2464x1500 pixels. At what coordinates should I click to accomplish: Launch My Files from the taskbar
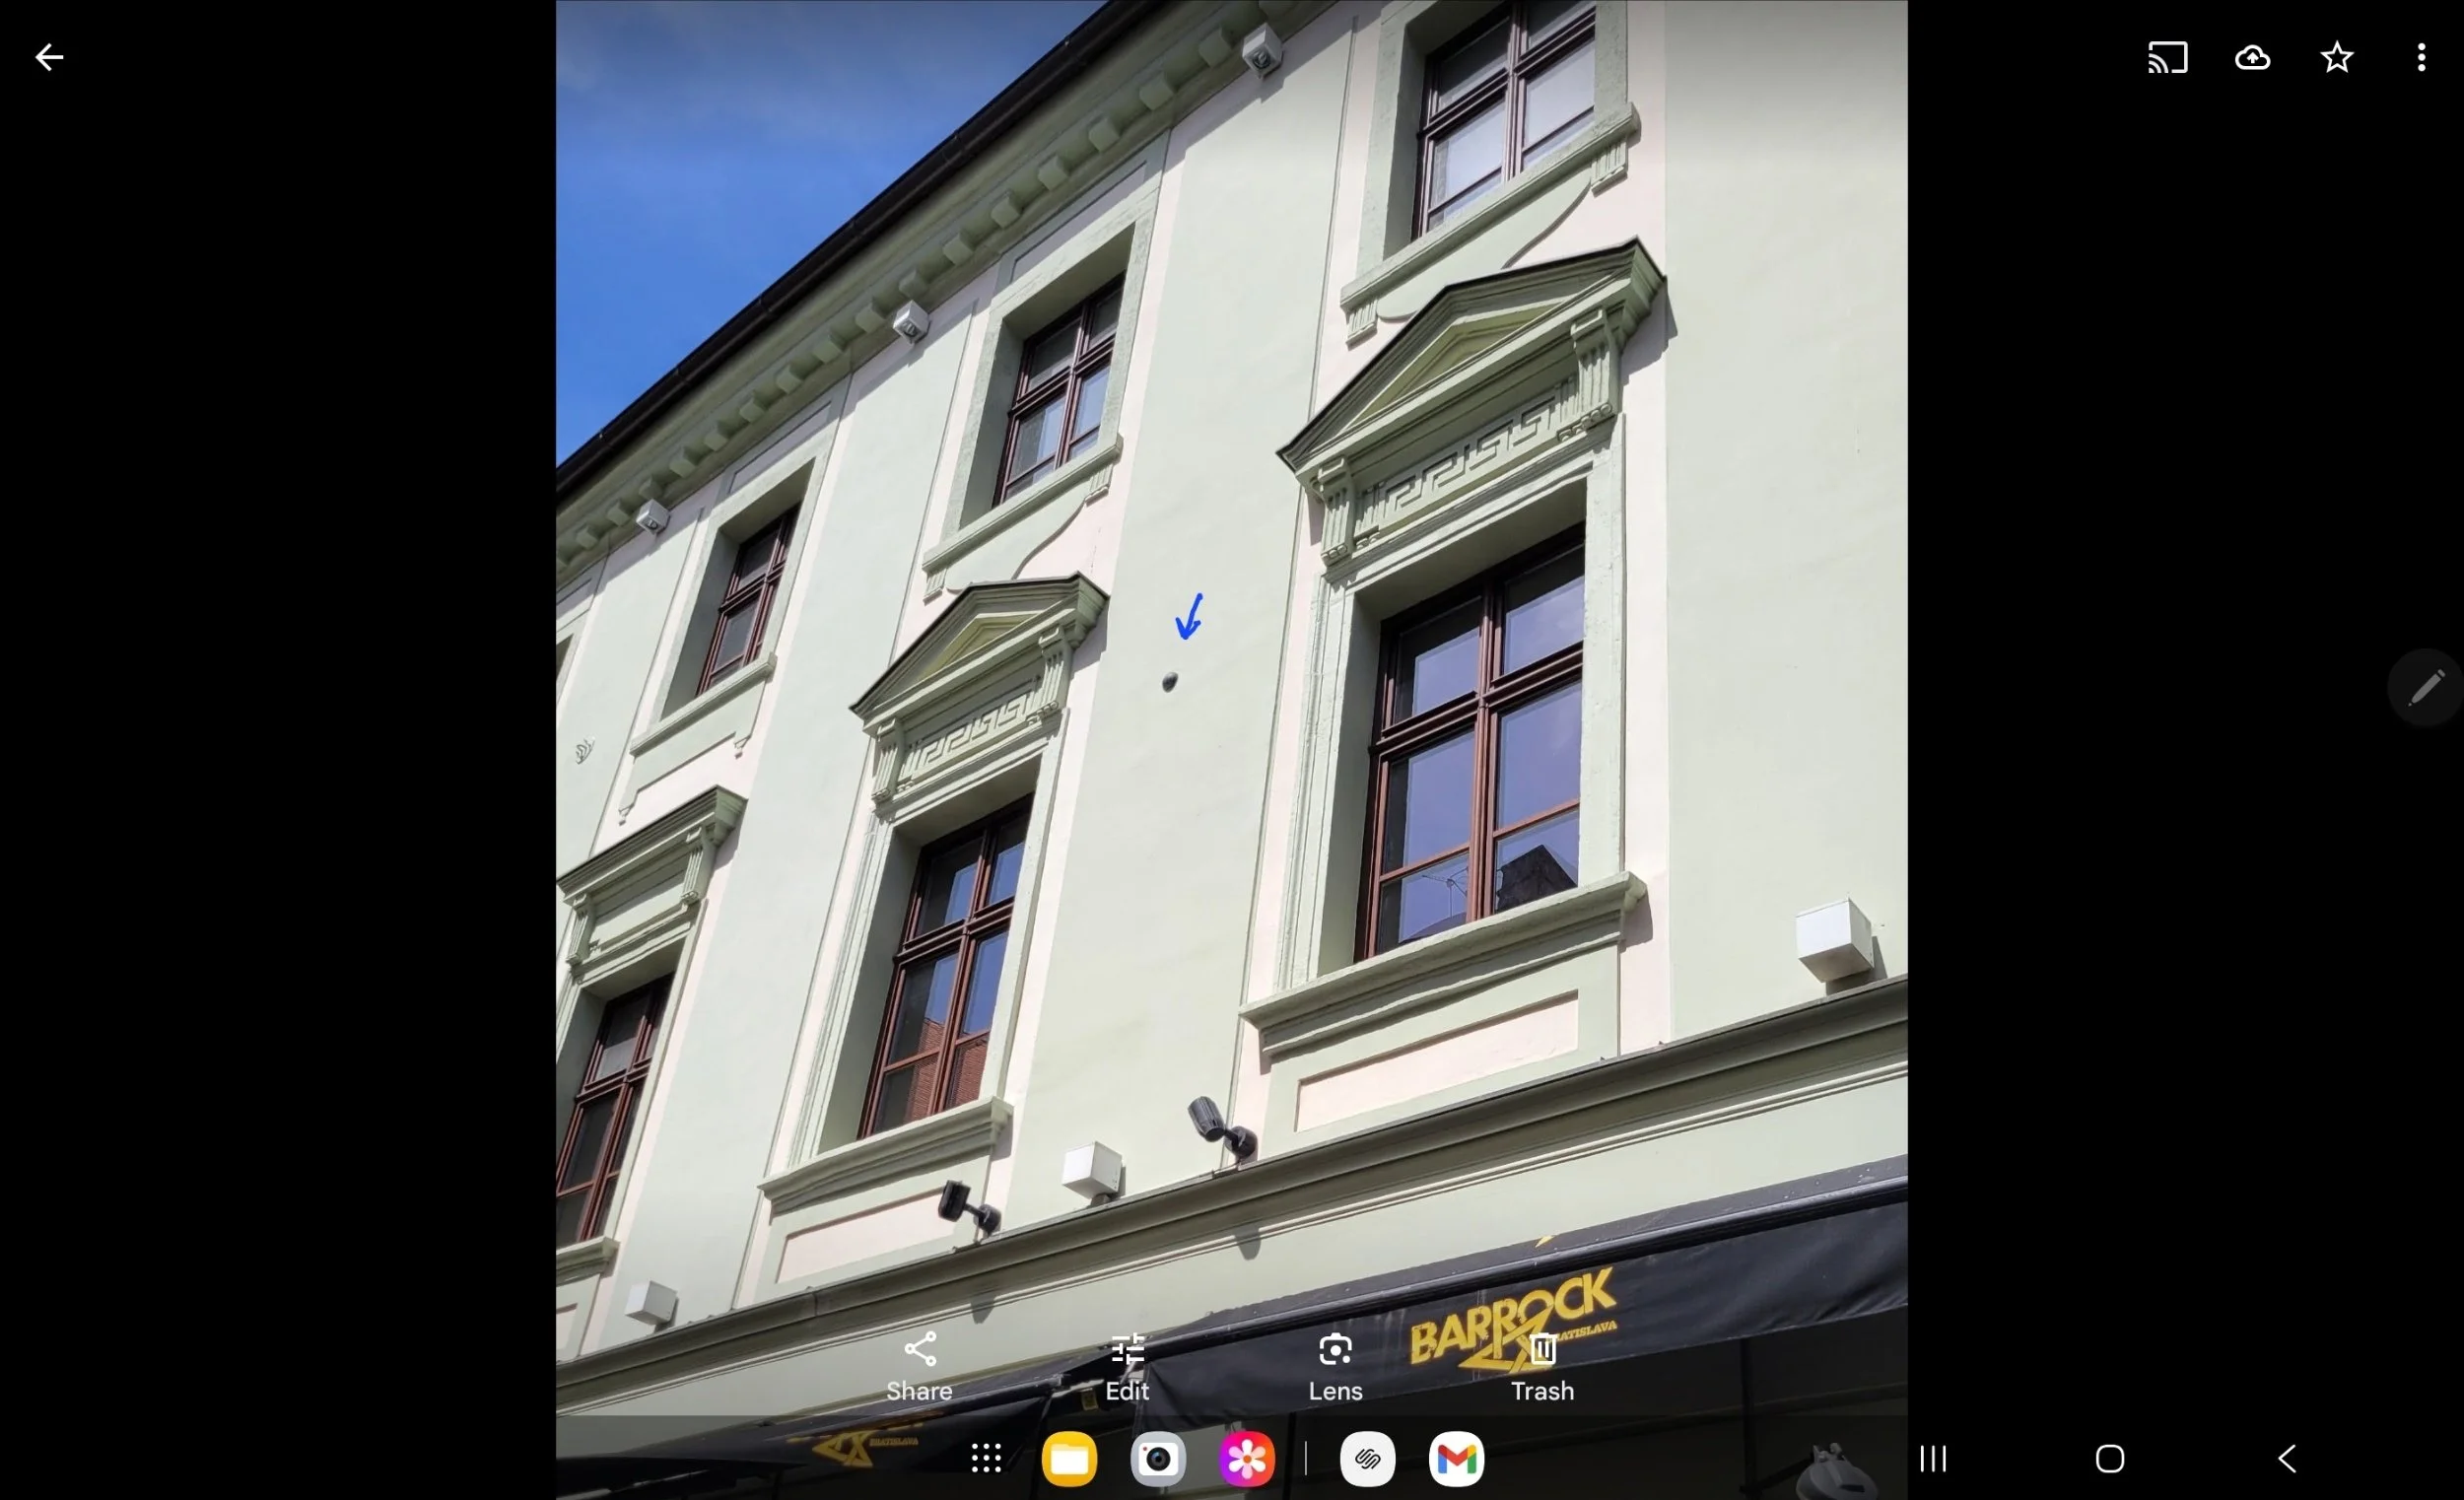(1069, 1458)
